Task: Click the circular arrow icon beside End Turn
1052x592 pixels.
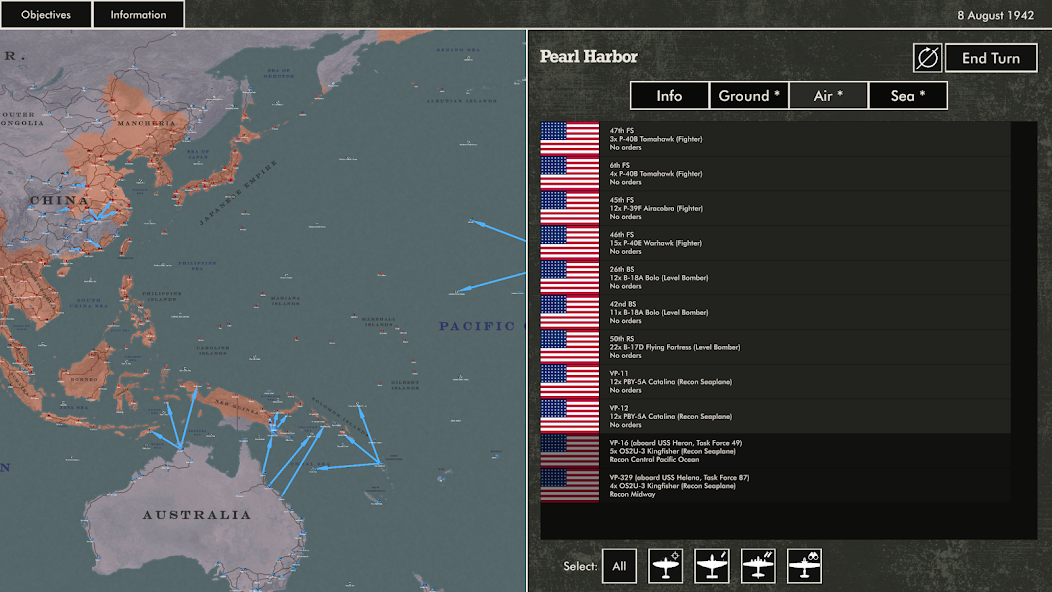Action: pyautogui.click(x=927, y=58)
